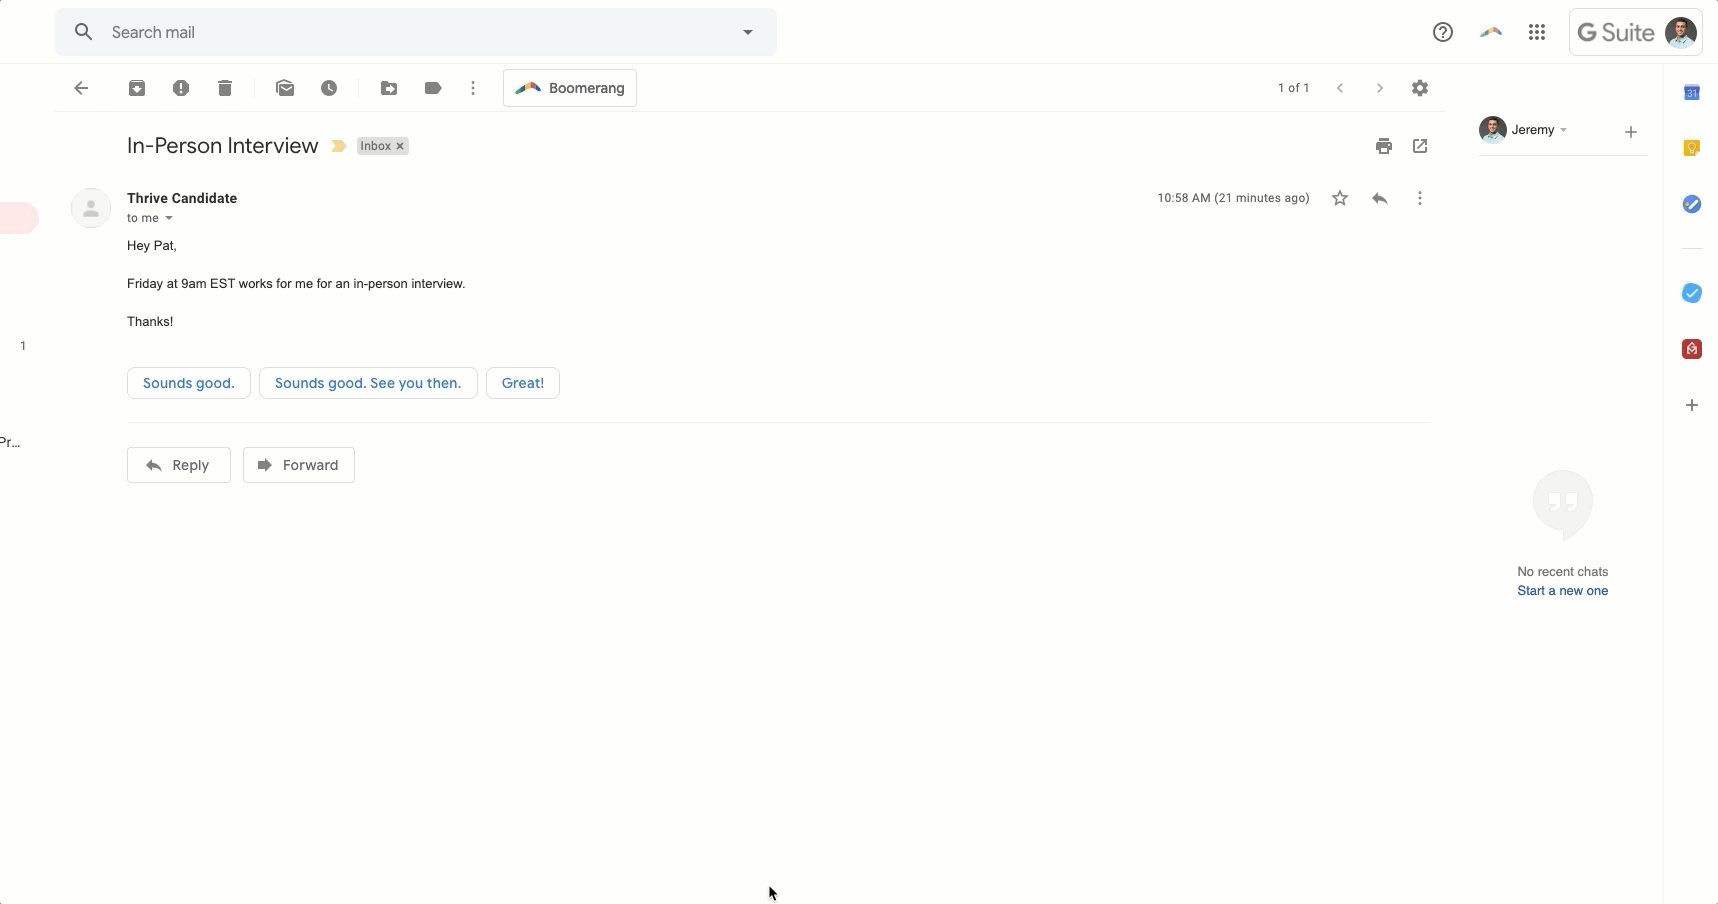
Task: Toggle the yellow importance marker
Action: click(339, 146)
